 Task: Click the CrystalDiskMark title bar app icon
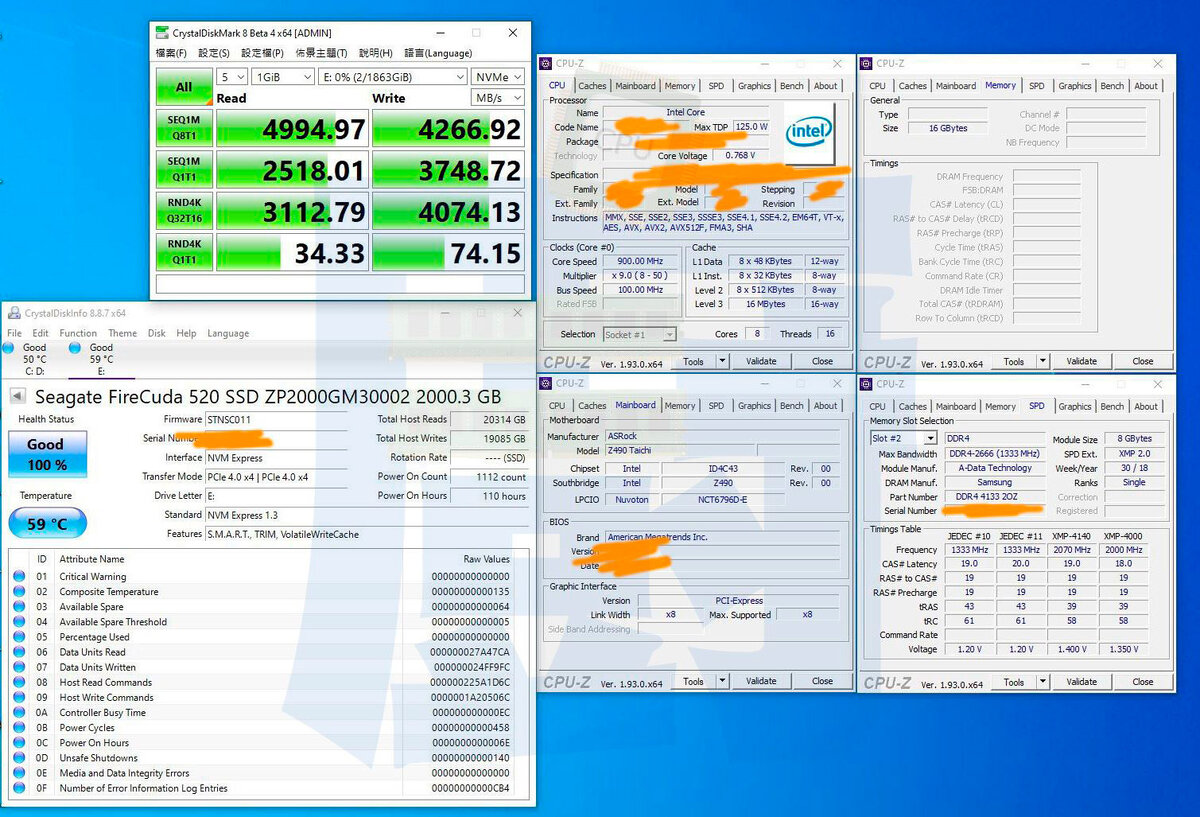click(162, 33)
